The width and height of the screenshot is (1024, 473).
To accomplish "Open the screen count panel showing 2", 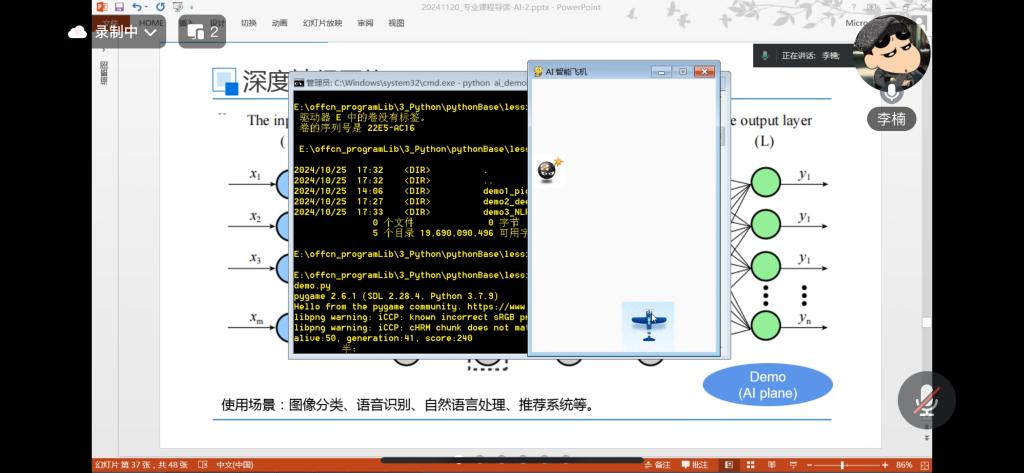I will pos(203,32).
